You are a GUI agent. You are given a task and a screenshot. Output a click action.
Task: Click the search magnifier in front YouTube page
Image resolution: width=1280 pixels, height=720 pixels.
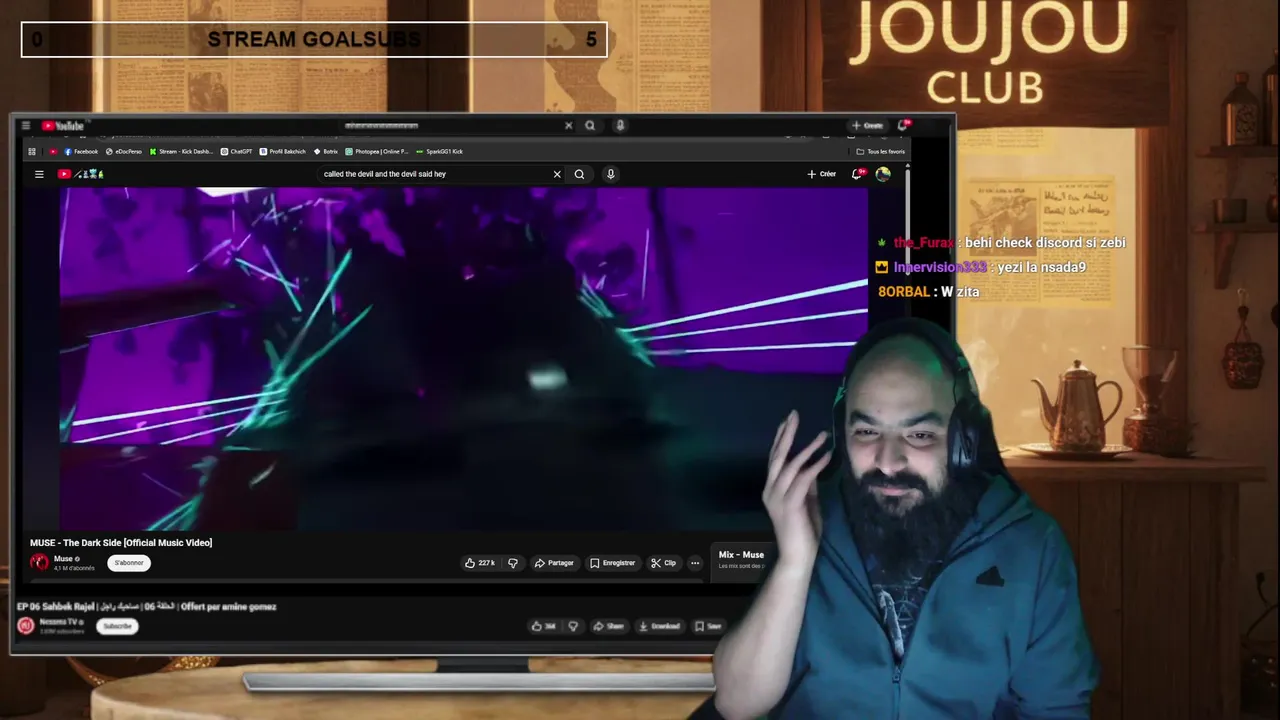coord(579,174)
